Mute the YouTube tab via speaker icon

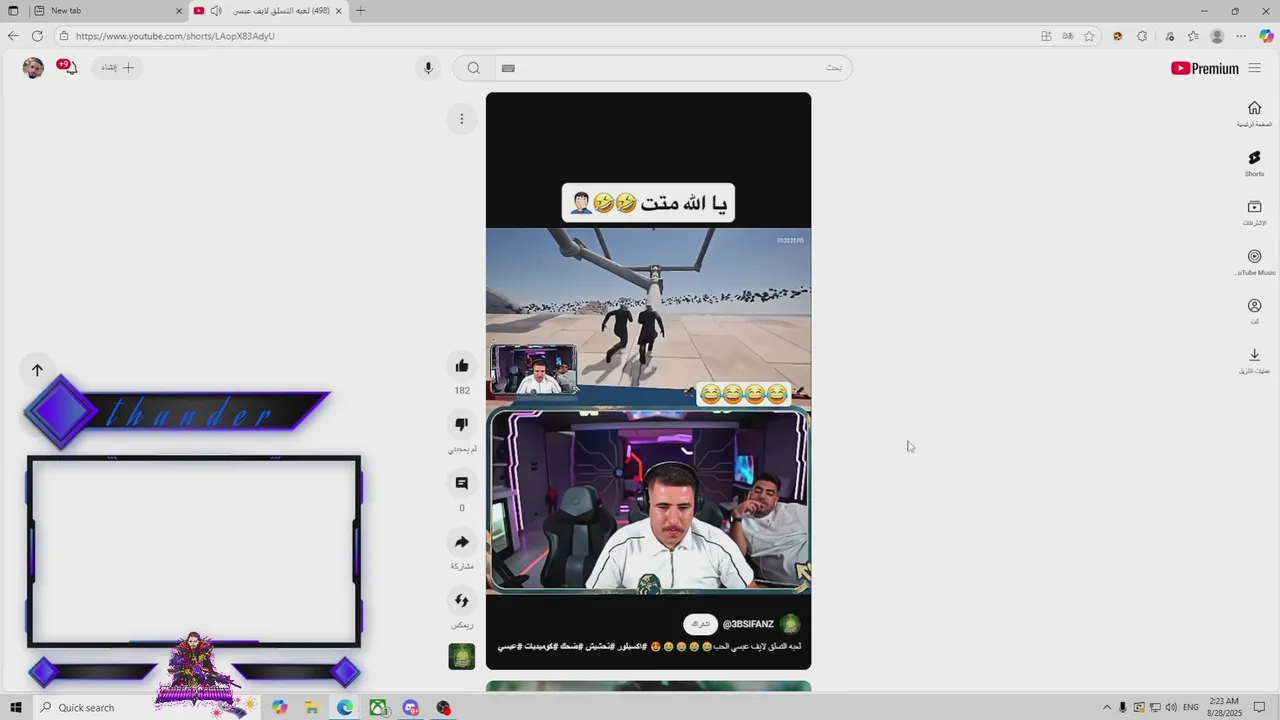(215, 11)
